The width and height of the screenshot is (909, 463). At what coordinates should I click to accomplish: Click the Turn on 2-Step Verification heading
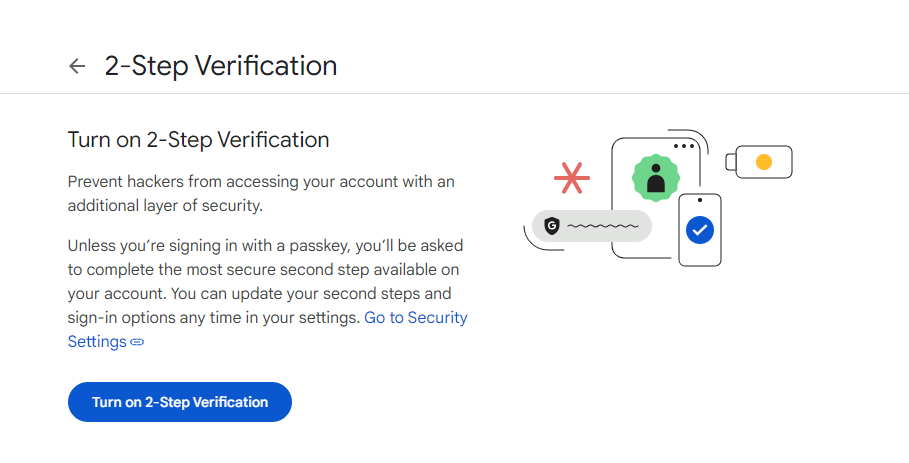[198, 139]
